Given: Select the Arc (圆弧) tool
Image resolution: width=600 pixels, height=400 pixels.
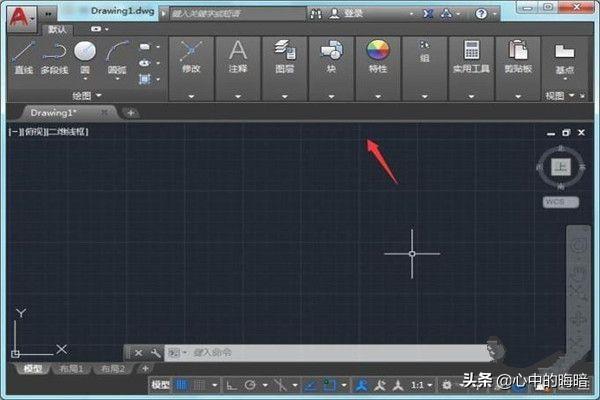Looking at the screenshot, I should pos(117,56).
